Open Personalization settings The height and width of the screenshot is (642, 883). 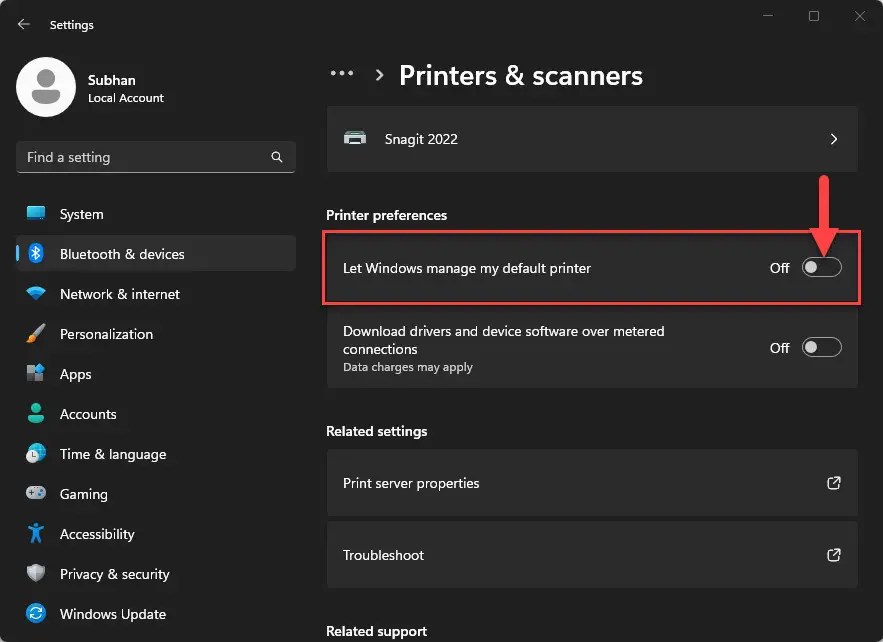click(x=105, y=334)
